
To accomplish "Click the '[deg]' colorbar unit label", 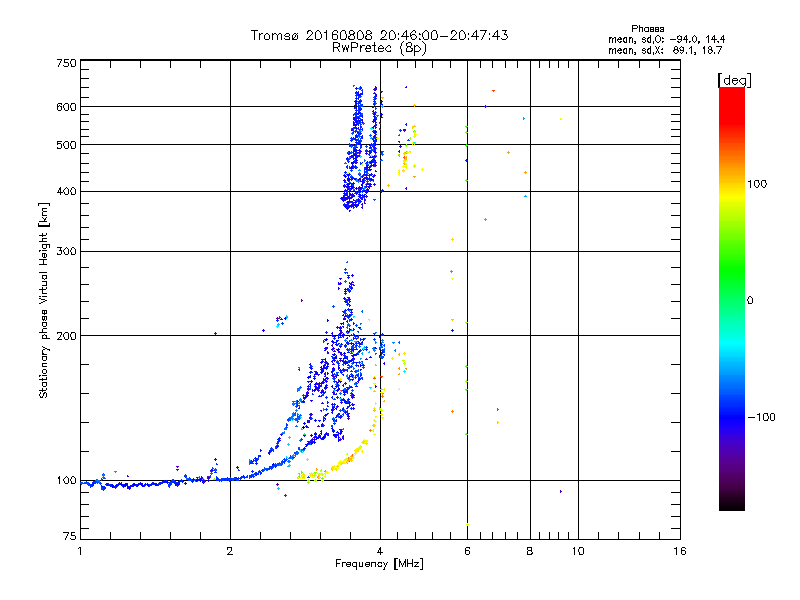I will click(x=734, y=80).
